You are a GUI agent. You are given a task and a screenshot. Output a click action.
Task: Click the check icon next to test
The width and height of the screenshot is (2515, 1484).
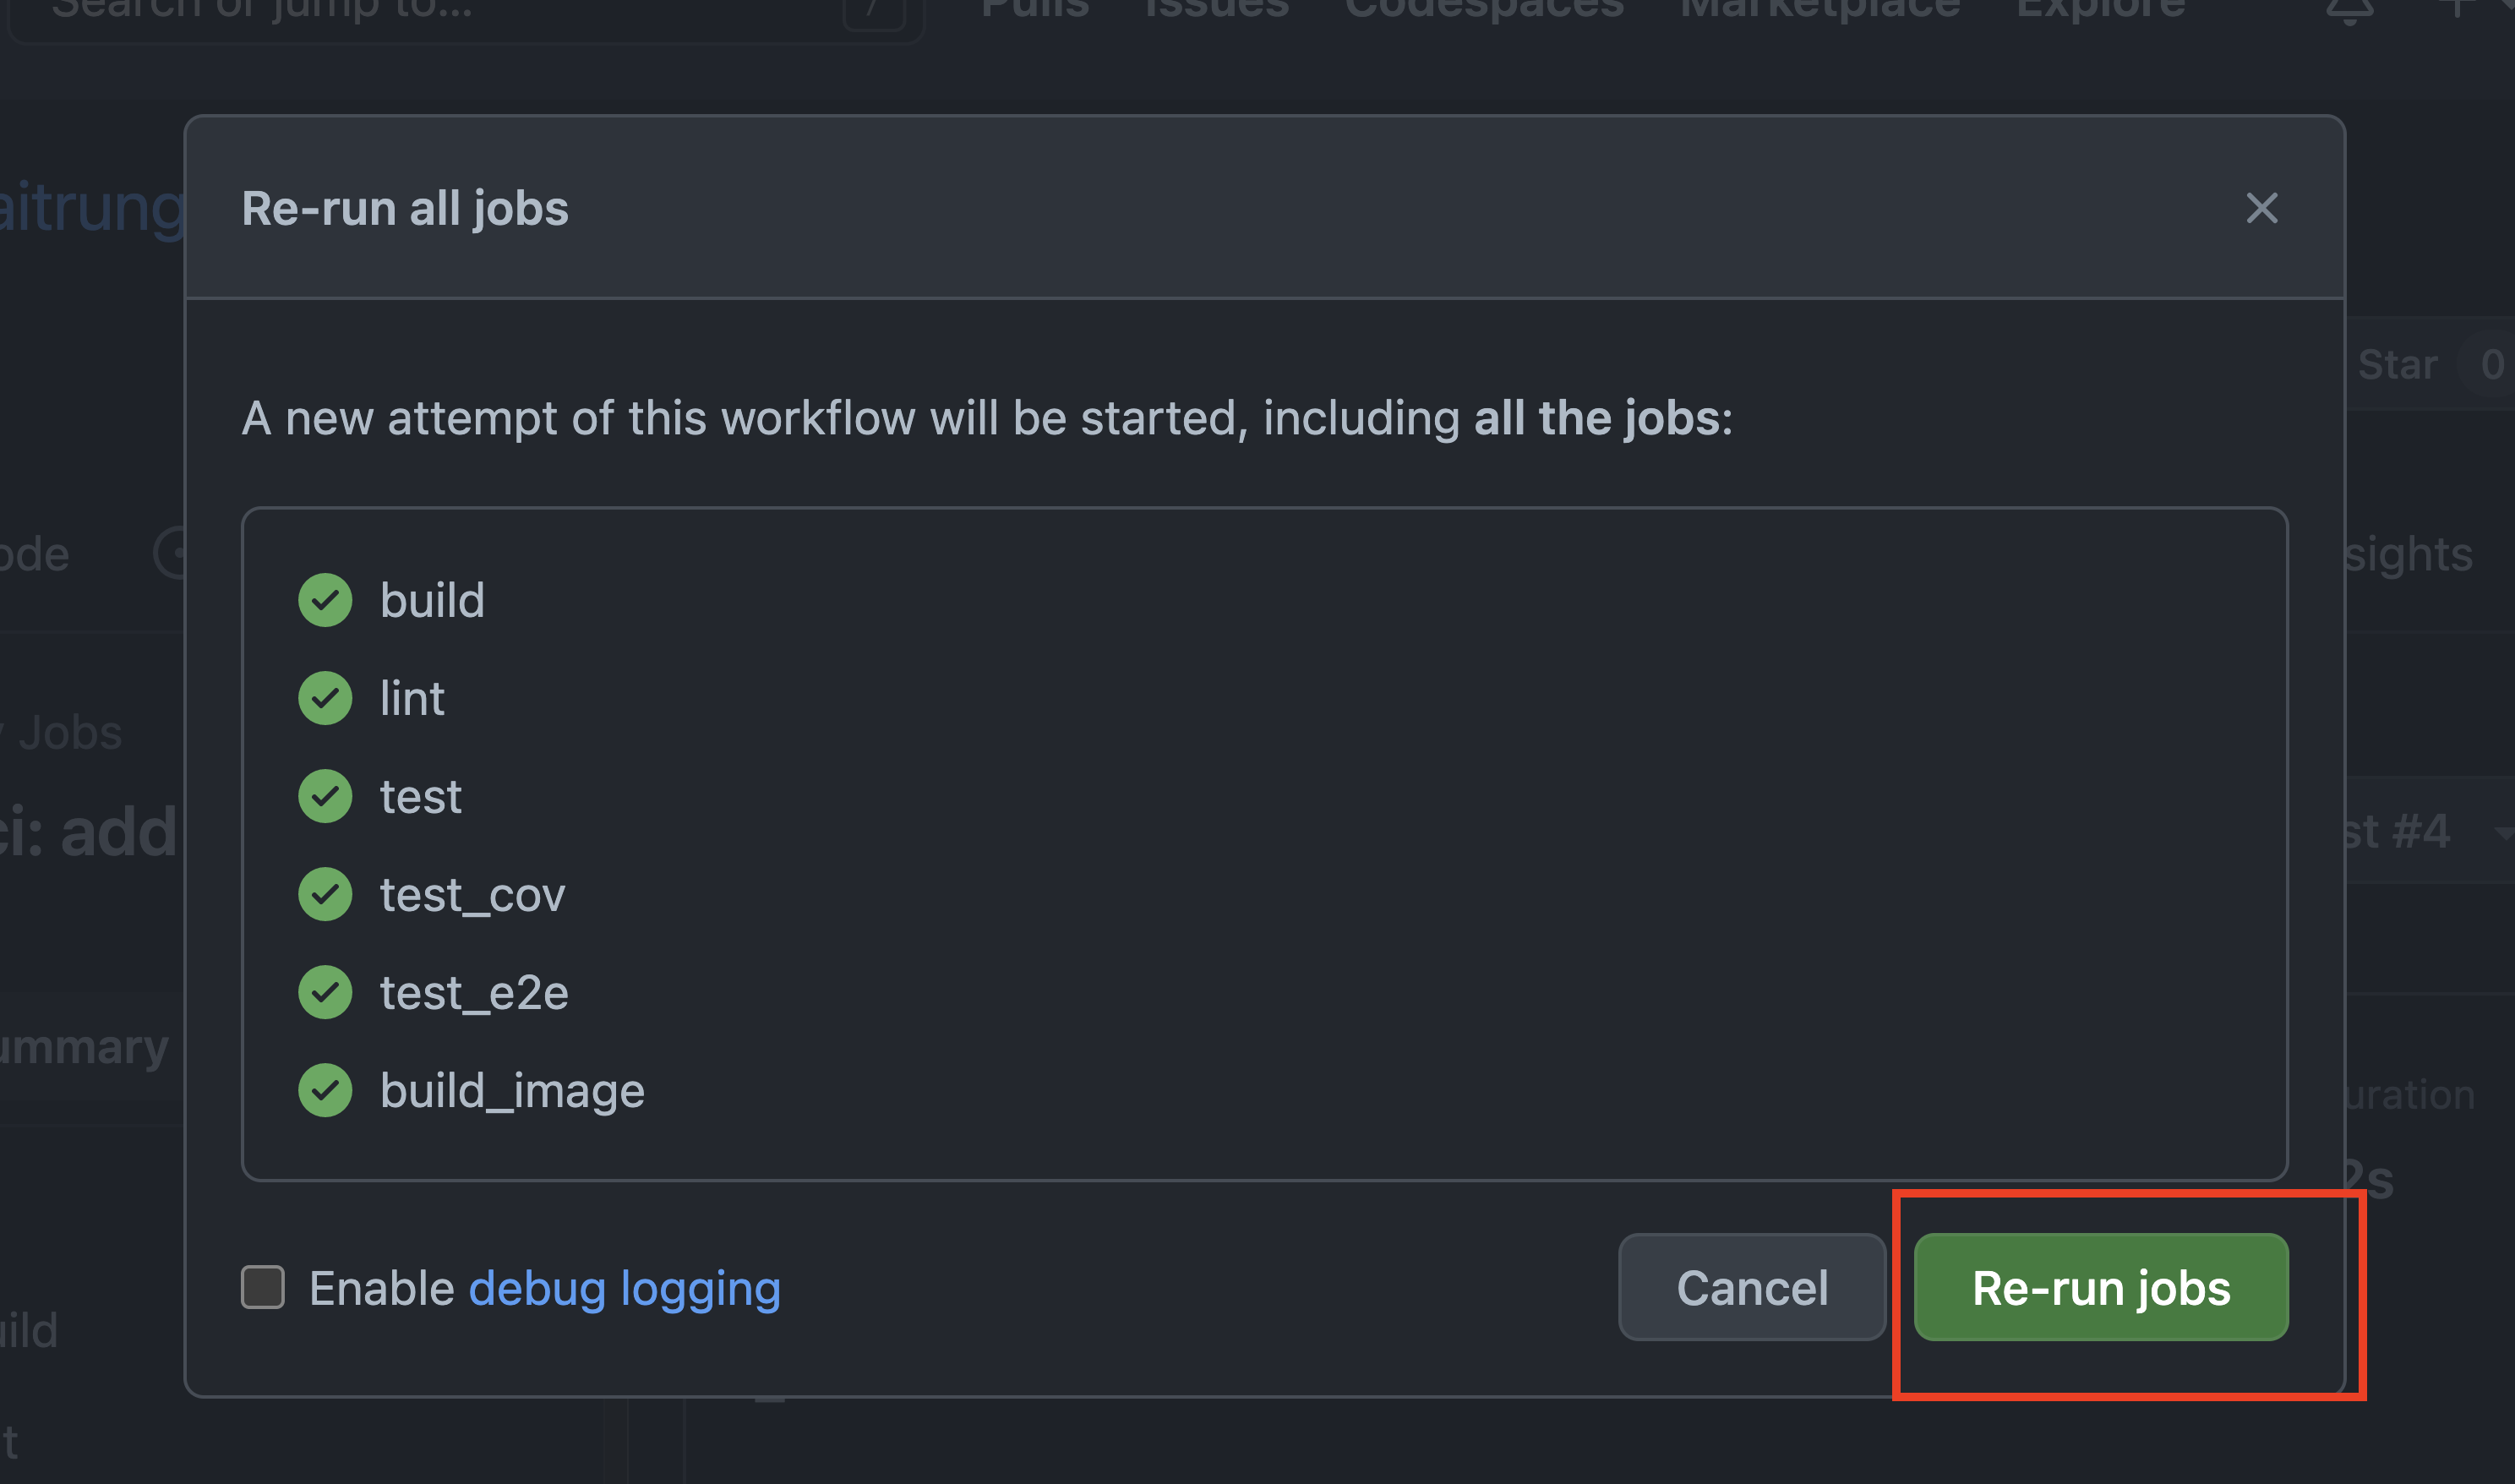click(324, 795)
